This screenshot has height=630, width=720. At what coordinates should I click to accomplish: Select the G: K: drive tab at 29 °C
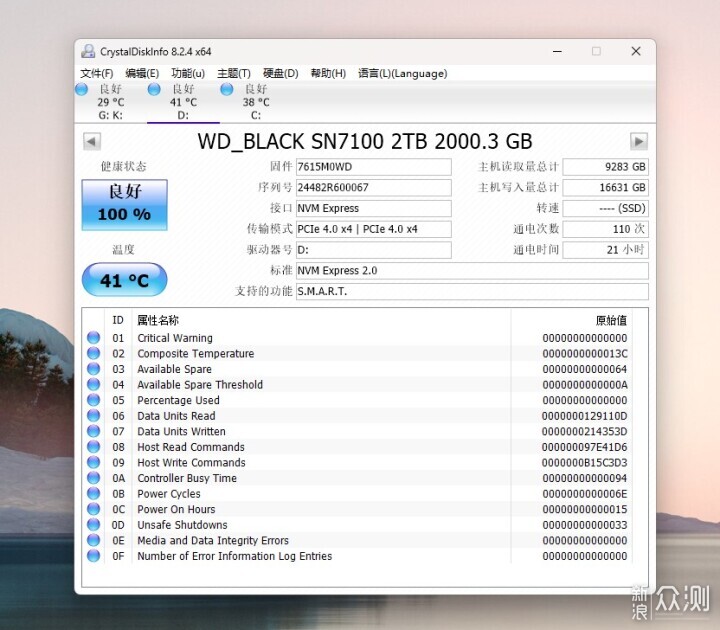pos(110,102)
